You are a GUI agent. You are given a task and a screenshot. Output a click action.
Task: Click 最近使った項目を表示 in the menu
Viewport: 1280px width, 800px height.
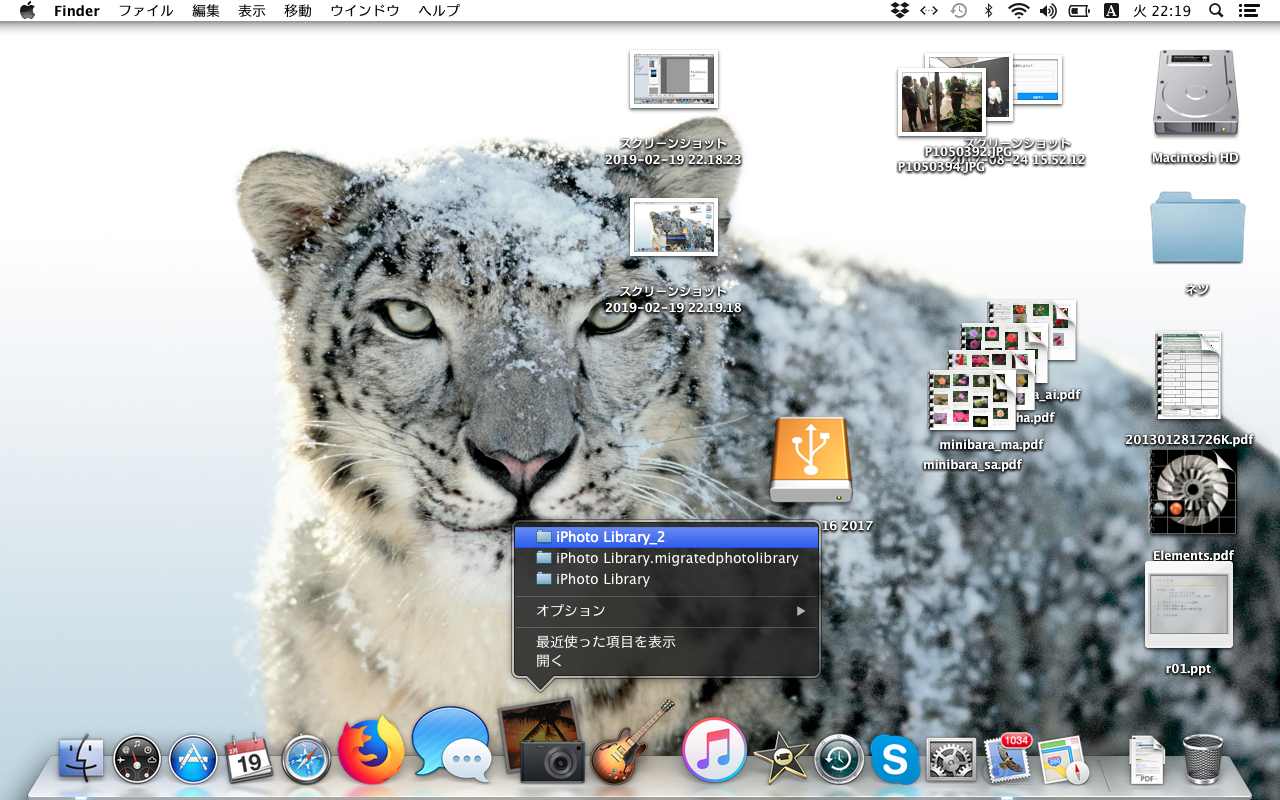click(605, 641)
